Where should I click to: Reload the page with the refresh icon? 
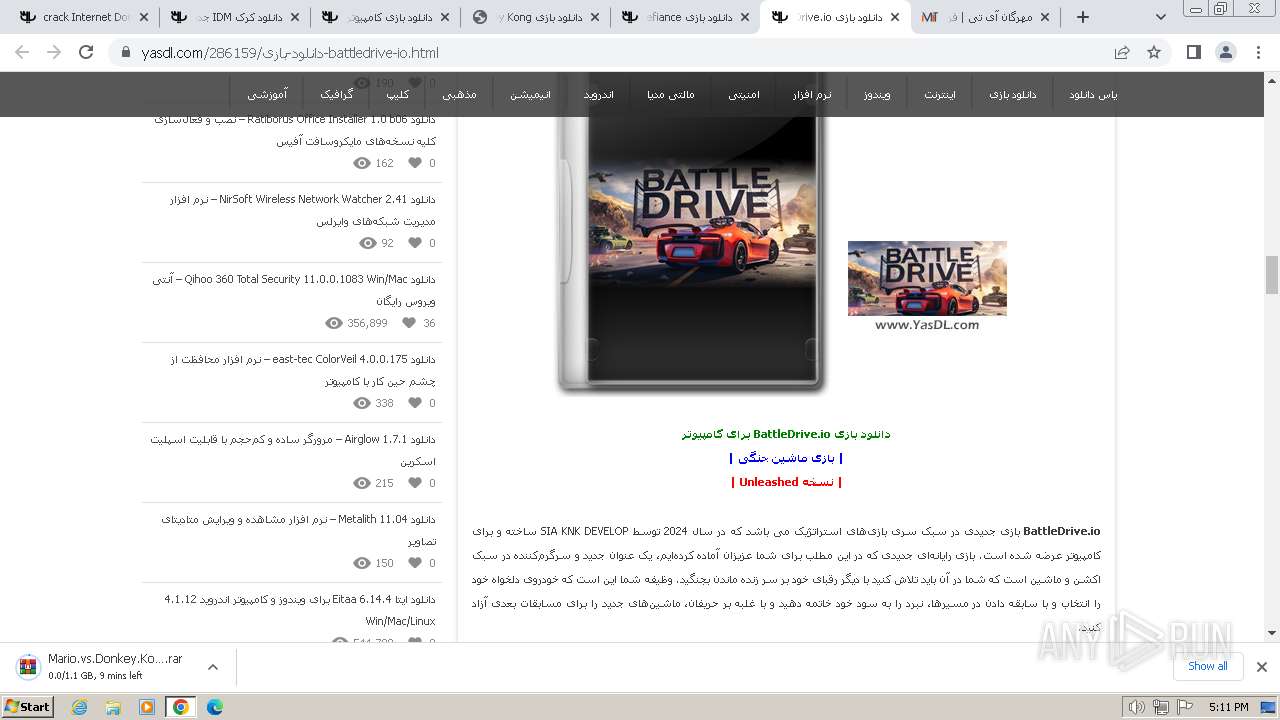(x=86, y=52)
